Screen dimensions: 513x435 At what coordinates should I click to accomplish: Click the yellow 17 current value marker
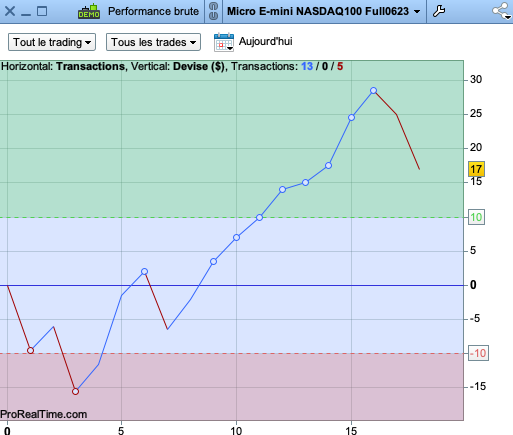(x=476, y=169)
